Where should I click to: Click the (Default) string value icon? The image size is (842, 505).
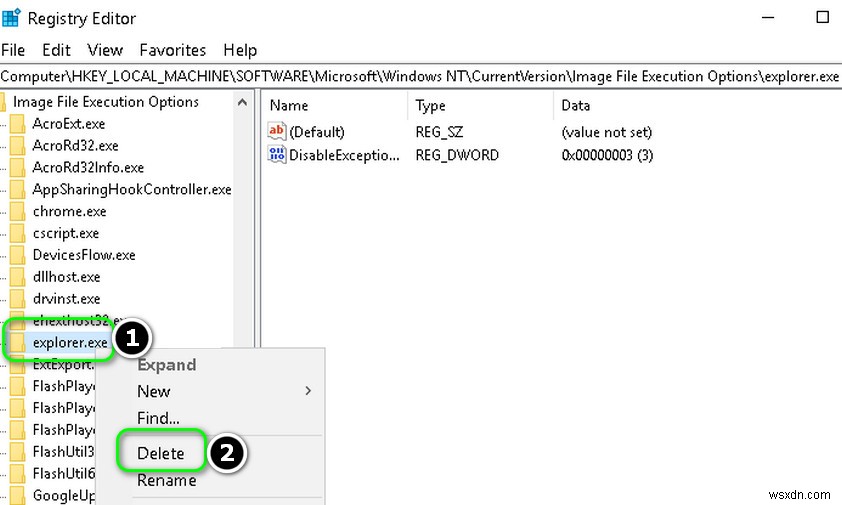point(277,132)
